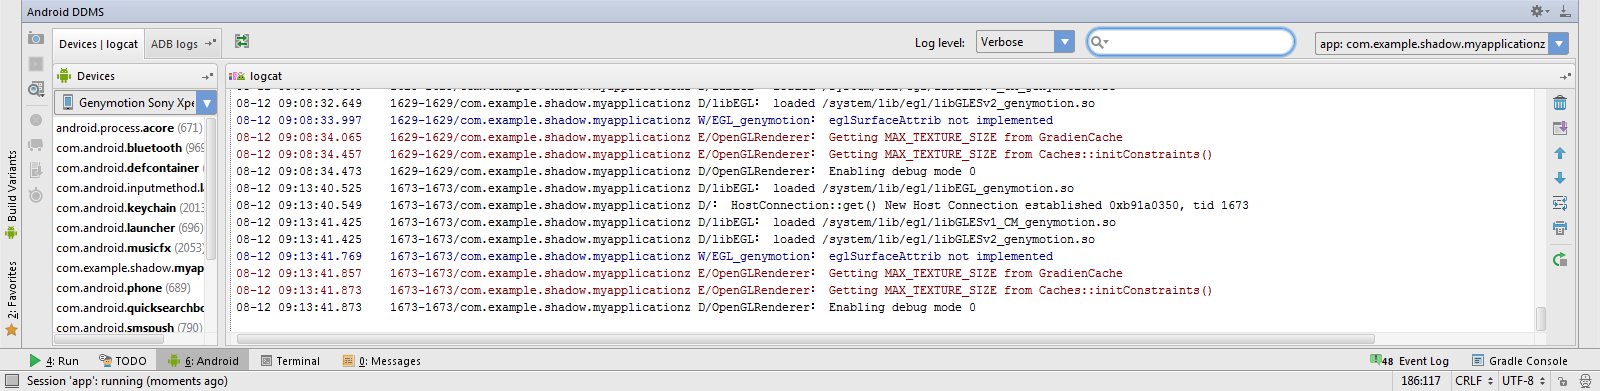
Task: Click log line 09:13:40.549 HostConnection::get()
Action: pos(742,205)
